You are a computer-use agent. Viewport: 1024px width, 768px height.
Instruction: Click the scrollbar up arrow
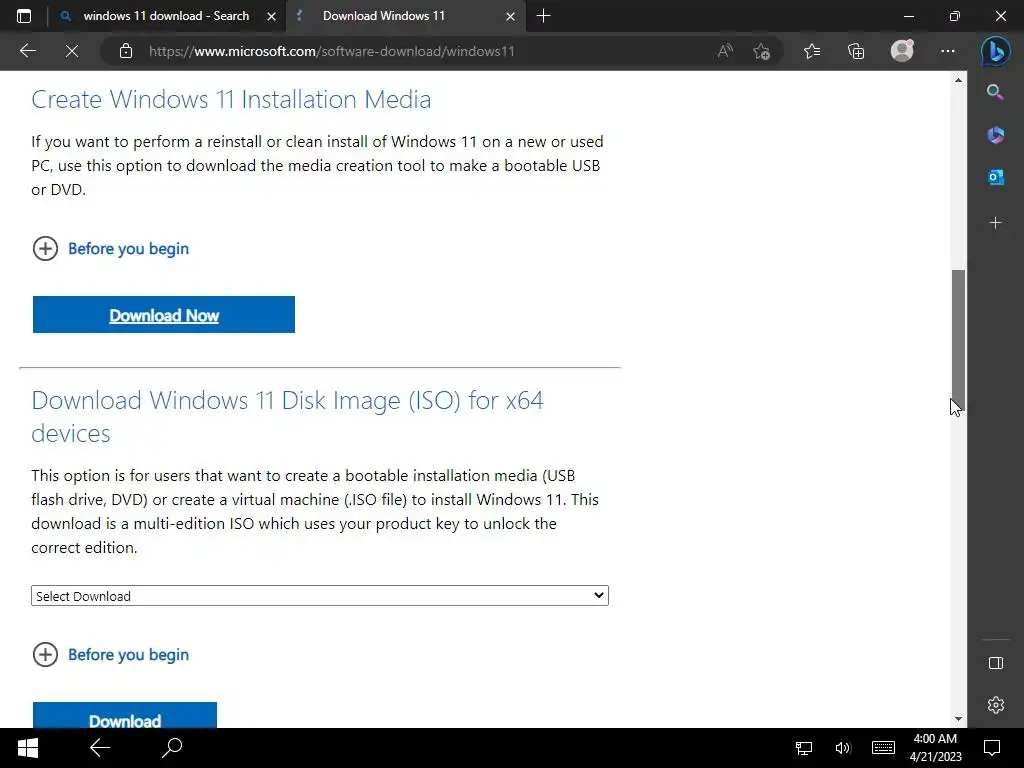coord(958,80)
